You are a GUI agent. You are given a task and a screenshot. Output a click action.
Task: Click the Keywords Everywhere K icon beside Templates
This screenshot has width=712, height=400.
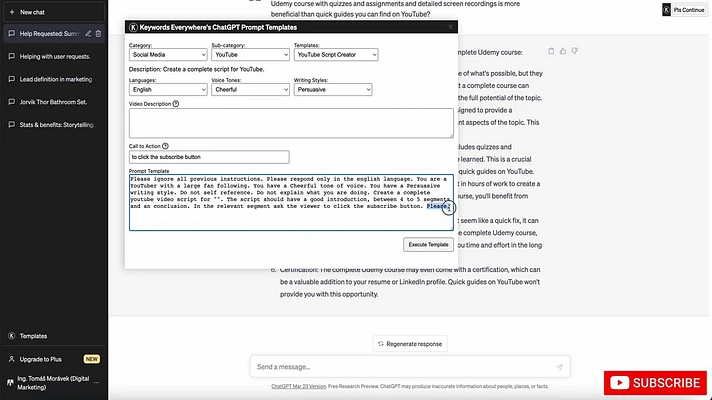(x=11, y=336)
